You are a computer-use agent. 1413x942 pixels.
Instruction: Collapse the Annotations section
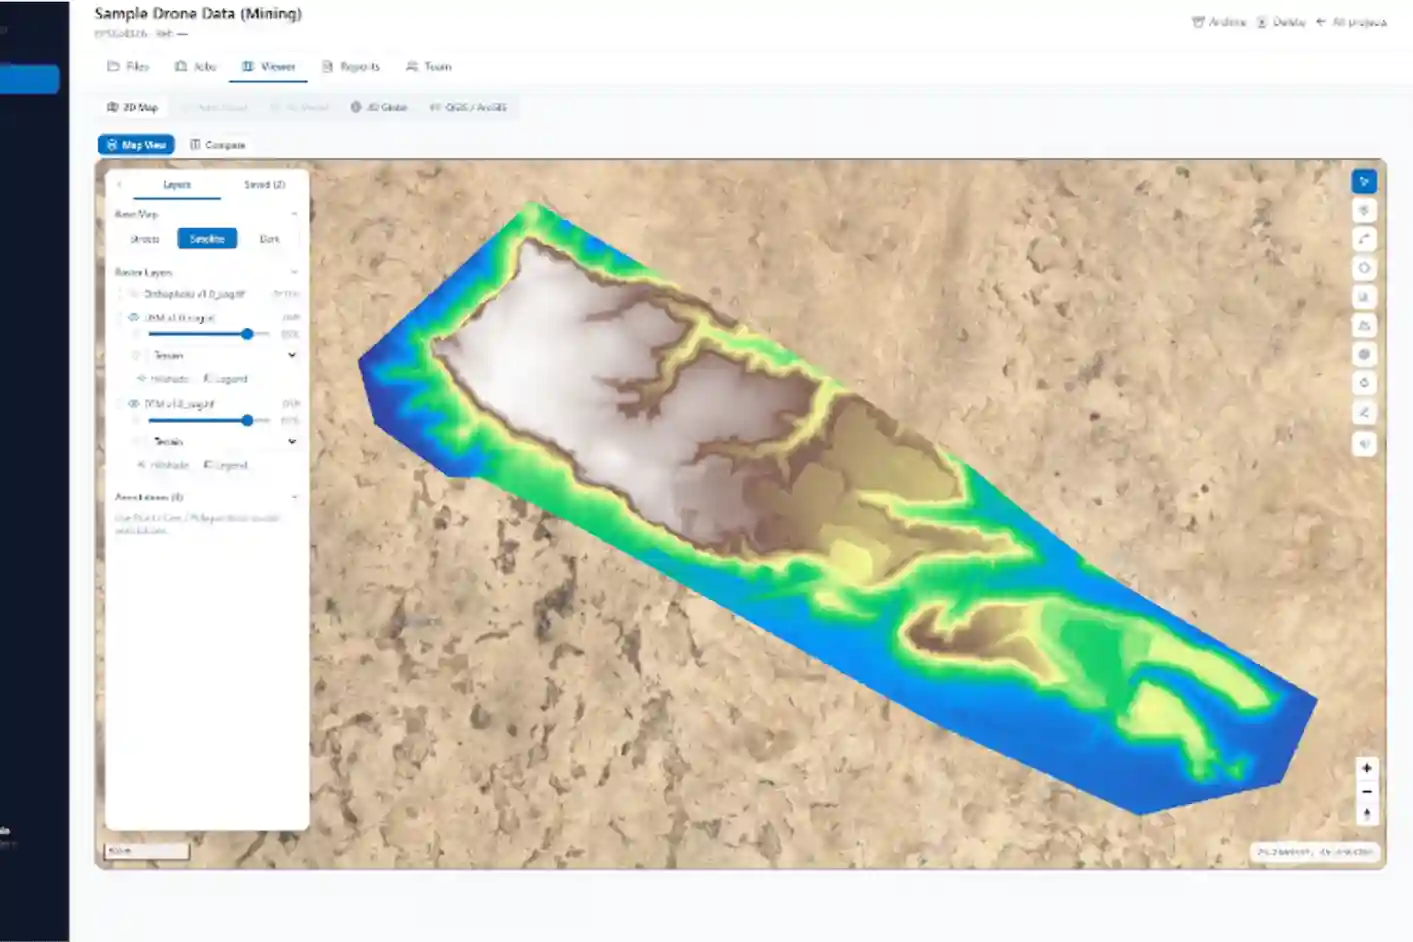294,497
